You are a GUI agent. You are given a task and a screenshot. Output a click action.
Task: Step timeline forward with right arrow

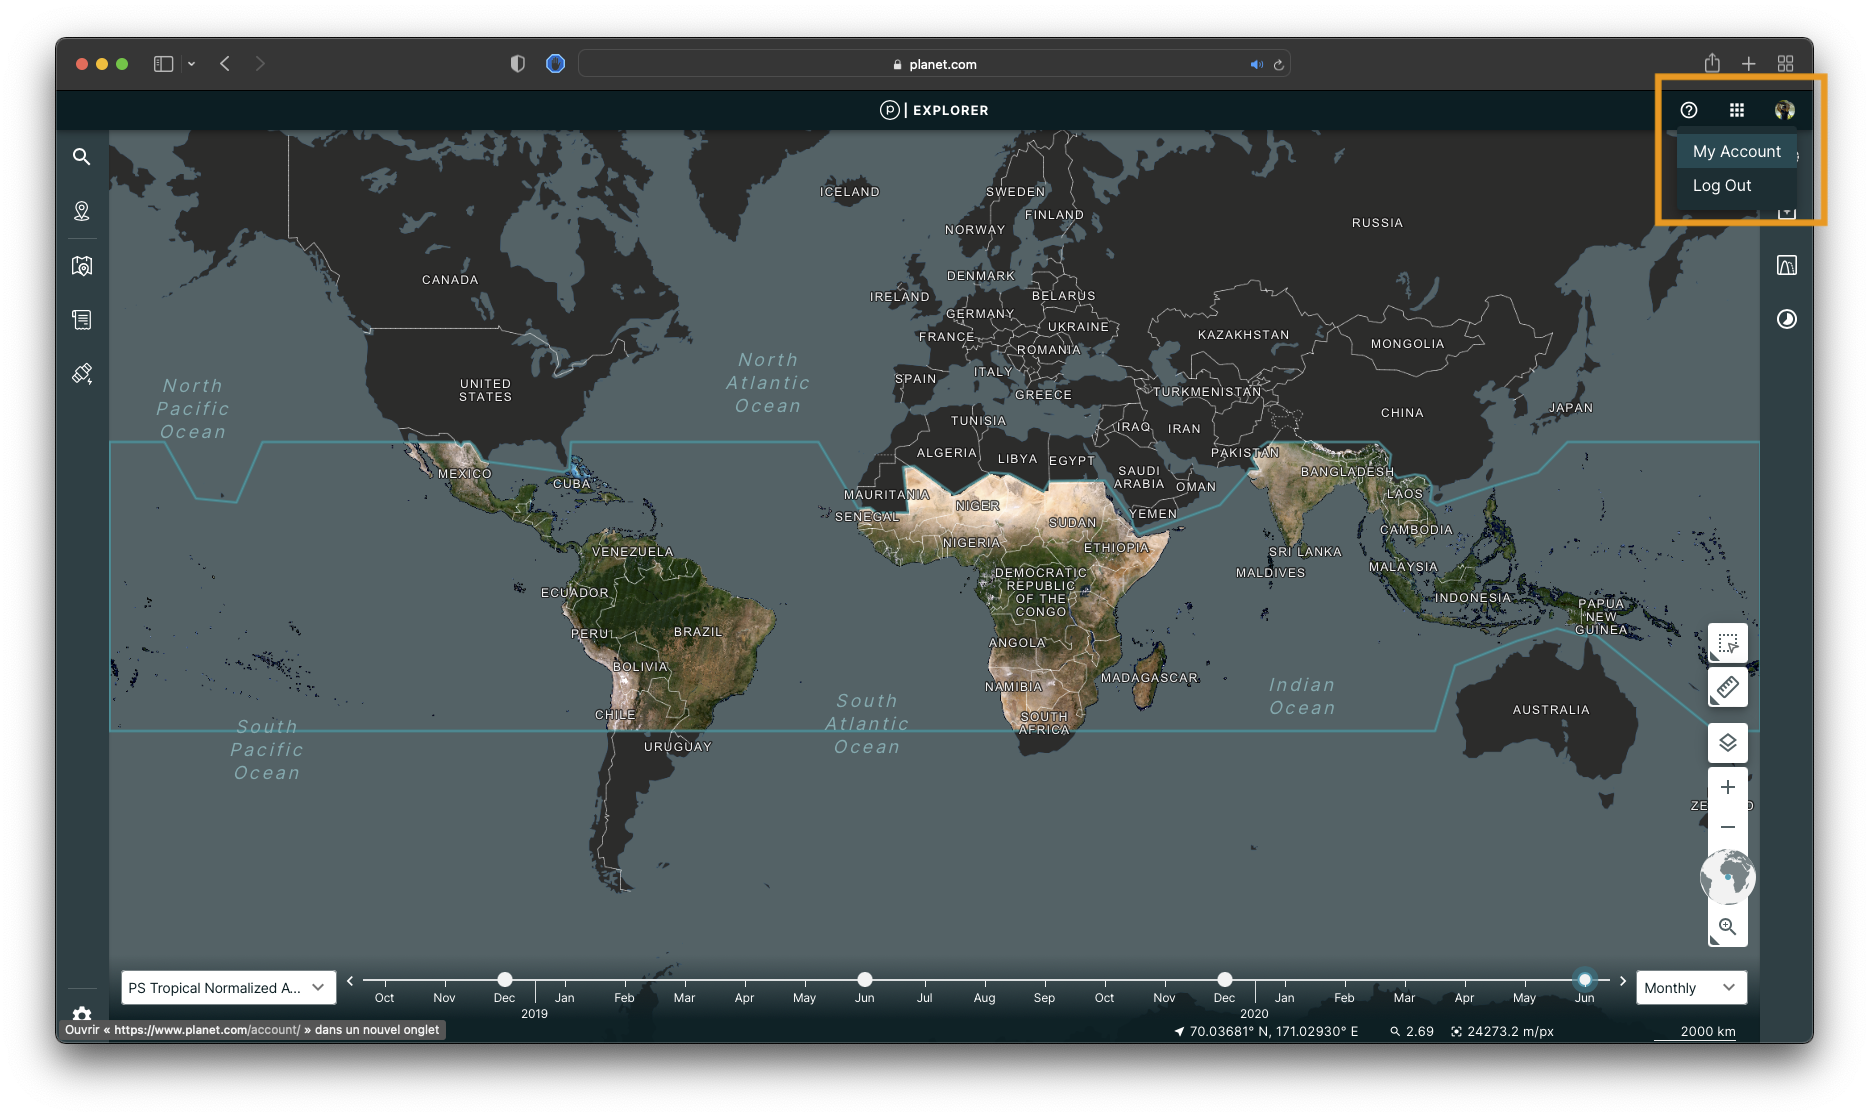coord(1623,981)
